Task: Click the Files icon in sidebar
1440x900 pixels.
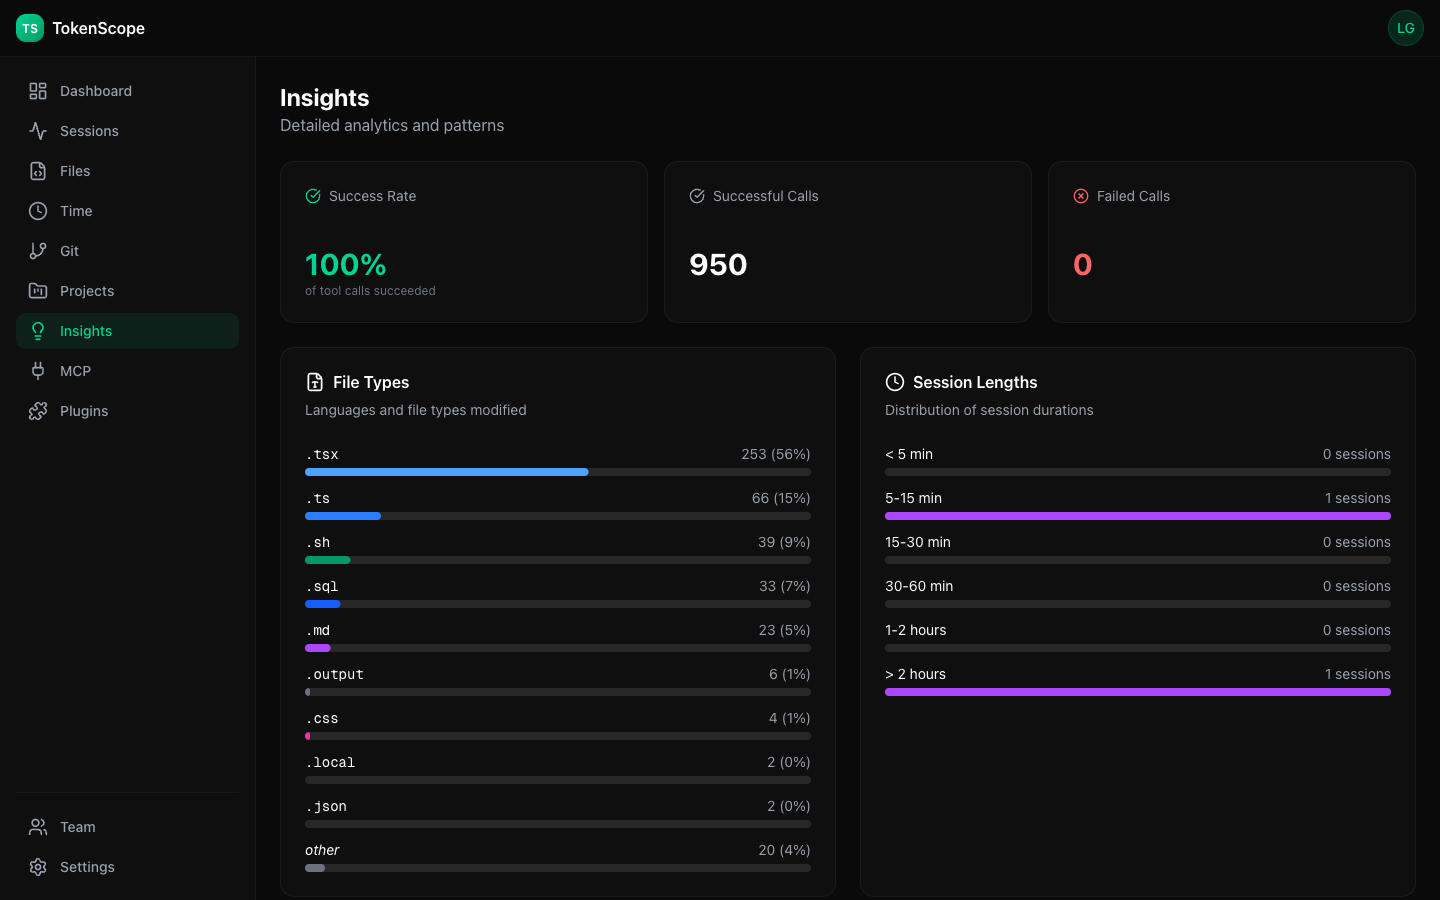Action: (38, 171)
